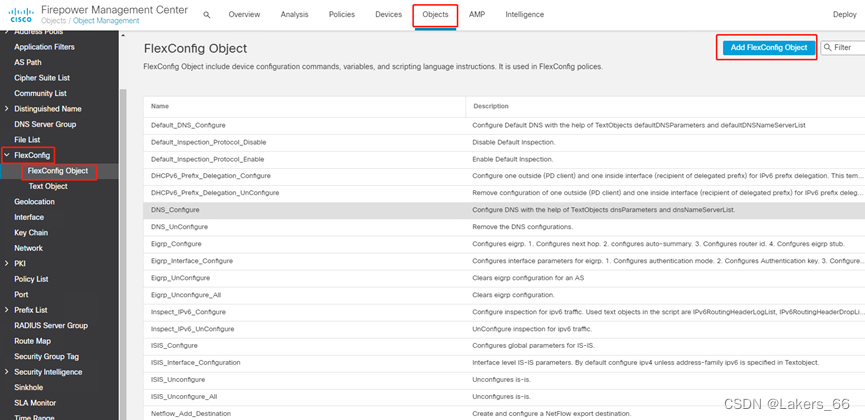865x420 pixels.
Task: Click the magnifier icon in the Filter box
Action: (x=828, y=47)
